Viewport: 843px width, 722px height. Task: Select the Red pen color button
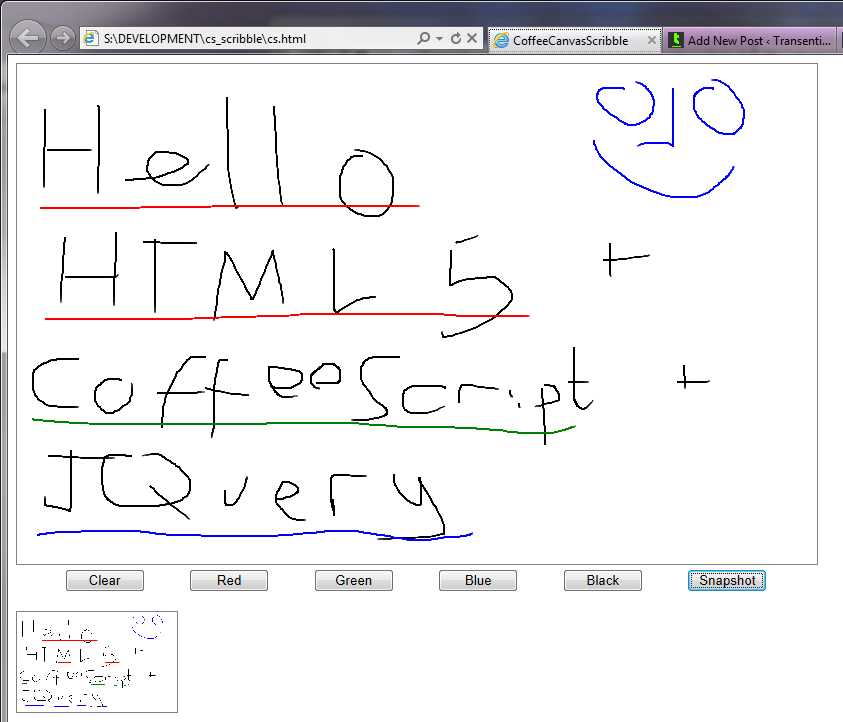pos(229,581)
